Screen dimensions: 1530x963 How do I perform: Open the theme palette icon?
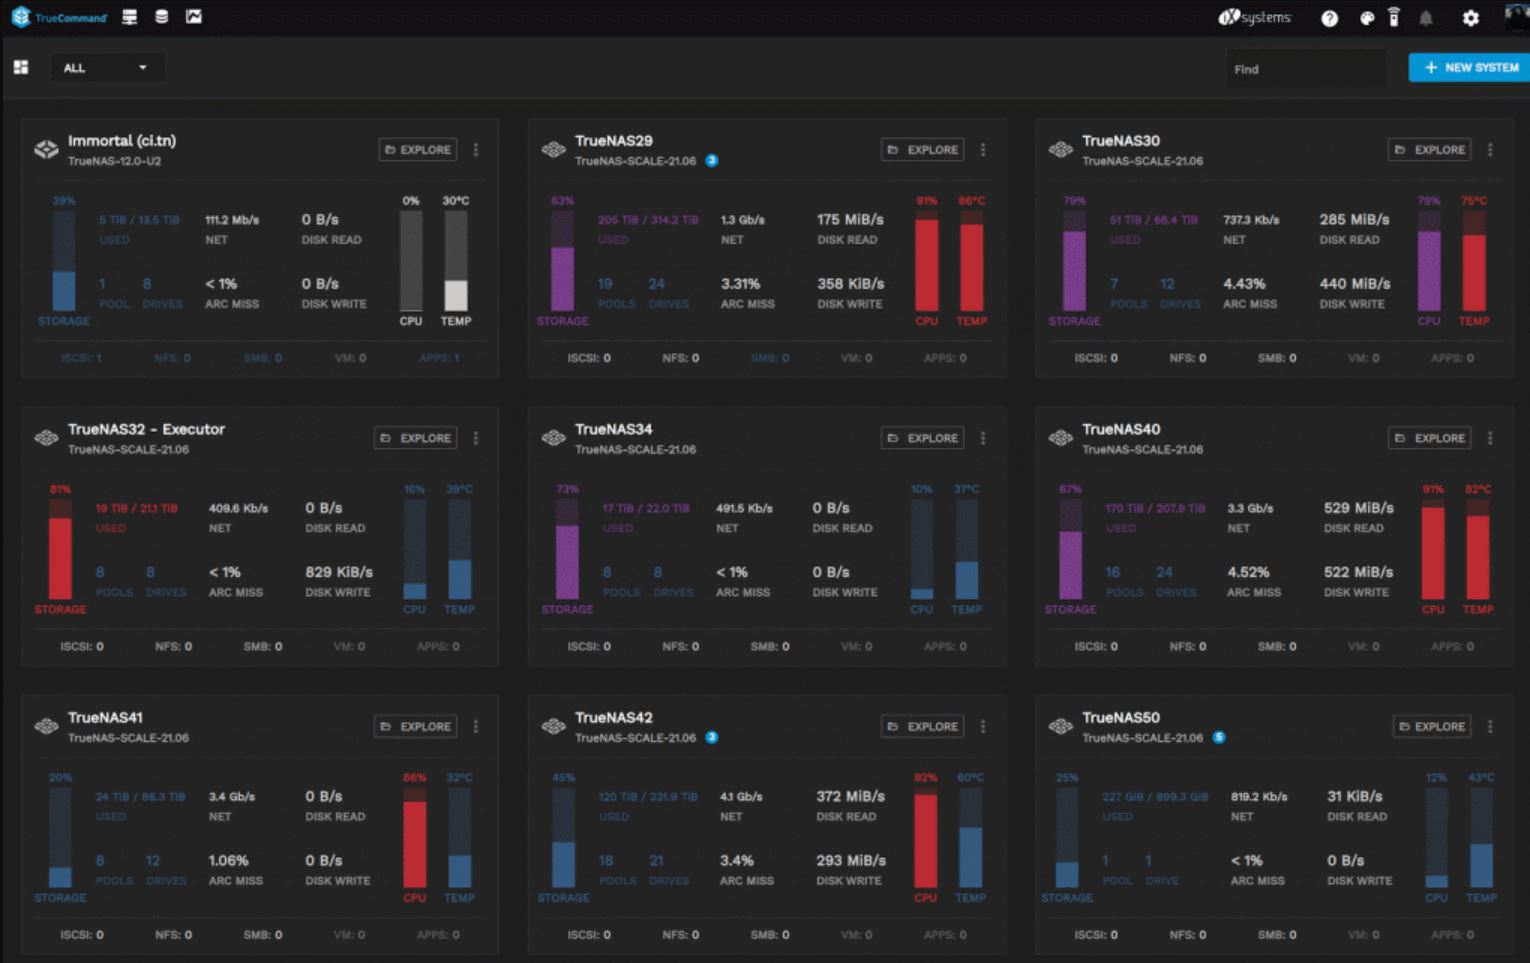1367,18
